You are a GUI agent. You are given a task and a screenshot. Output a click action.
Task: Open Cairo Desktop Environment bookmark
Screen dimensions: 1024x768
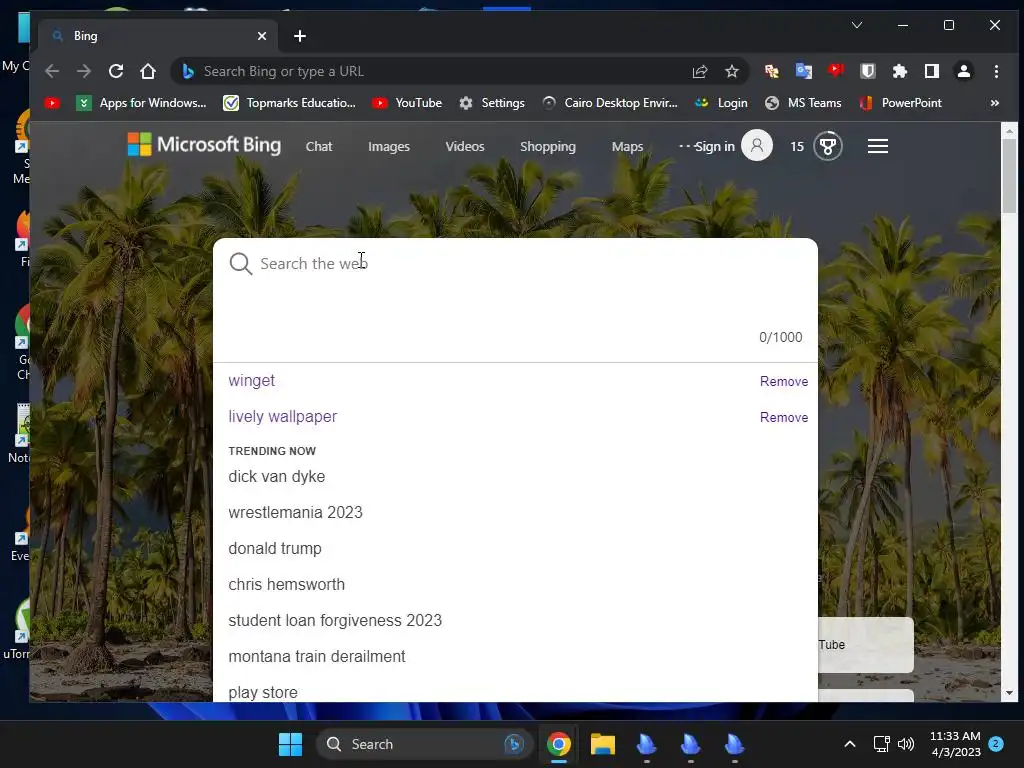[610, 103]
